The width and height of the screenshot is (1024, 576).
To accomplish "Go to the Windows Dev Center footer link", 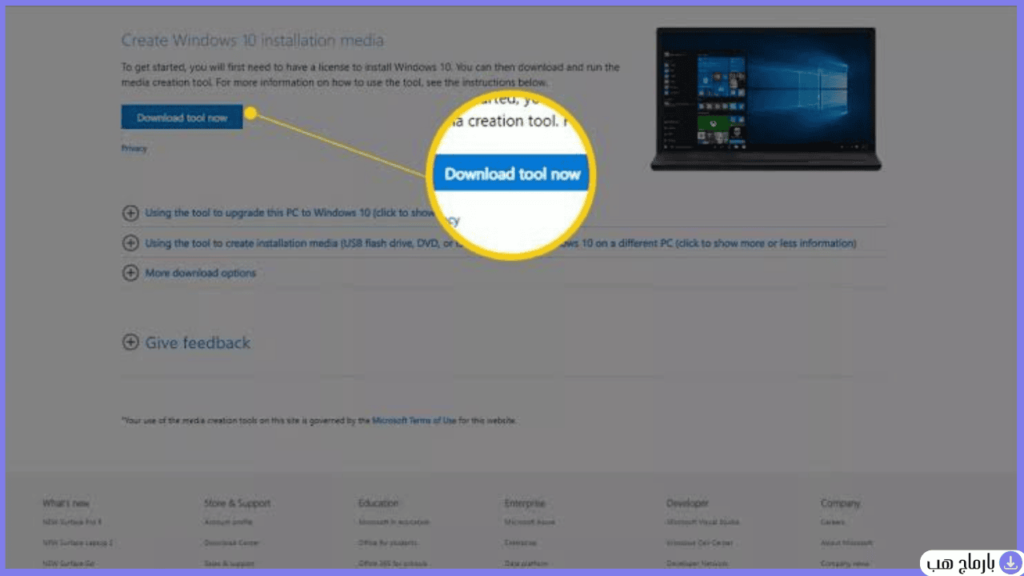I will click(699, 543).
